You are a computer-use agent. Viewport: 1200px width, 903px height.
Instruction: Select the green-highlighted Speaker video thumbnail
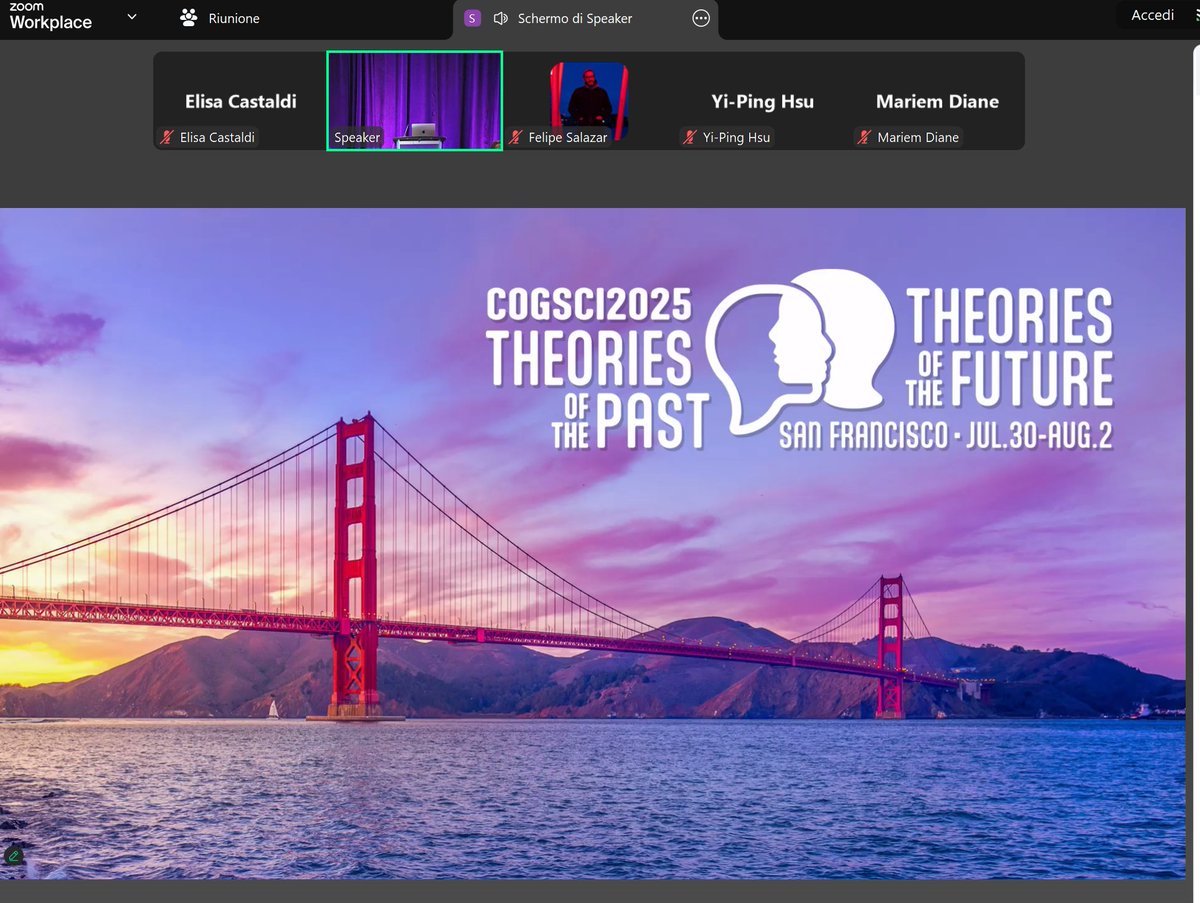[x=414, y=100]
